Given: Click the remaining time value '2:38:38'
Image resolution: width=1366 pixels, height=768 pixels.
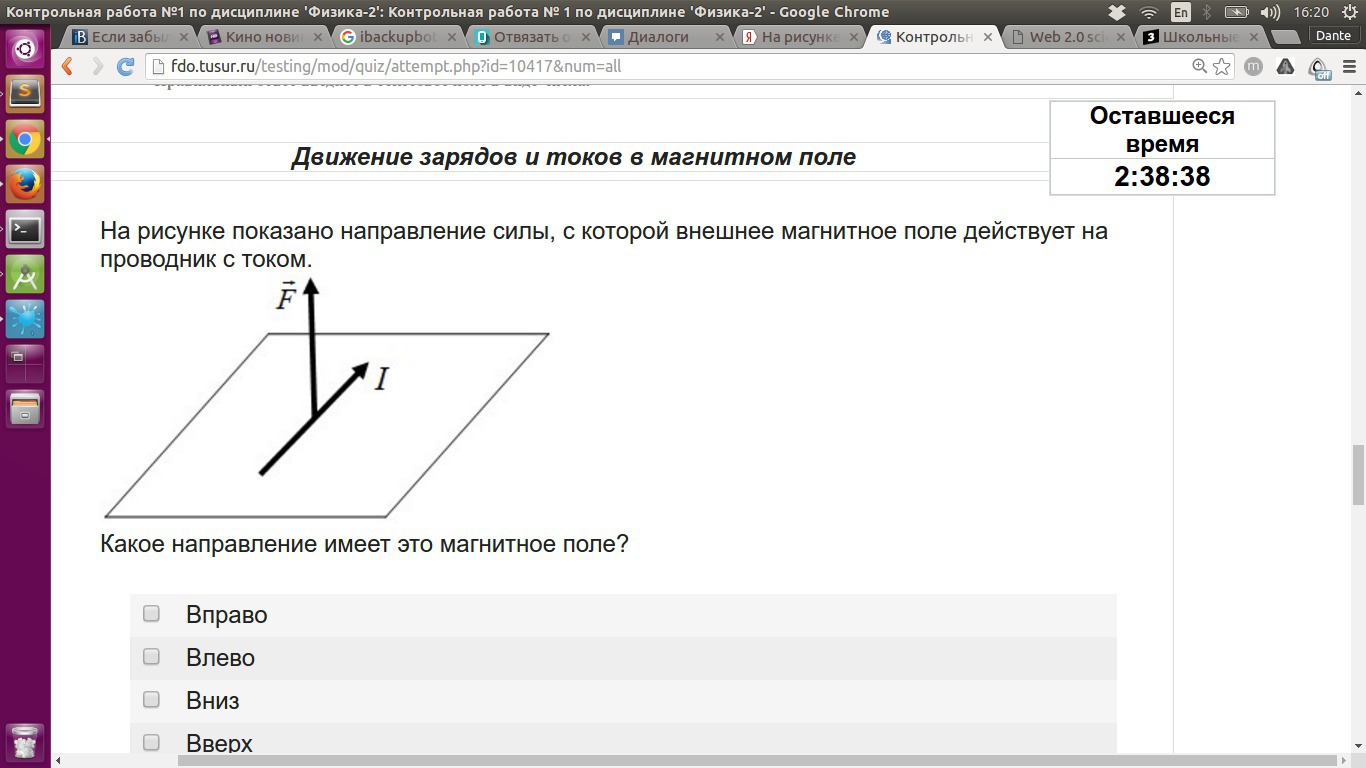Looking at the screenshot, I should (x=1162, y=177).
